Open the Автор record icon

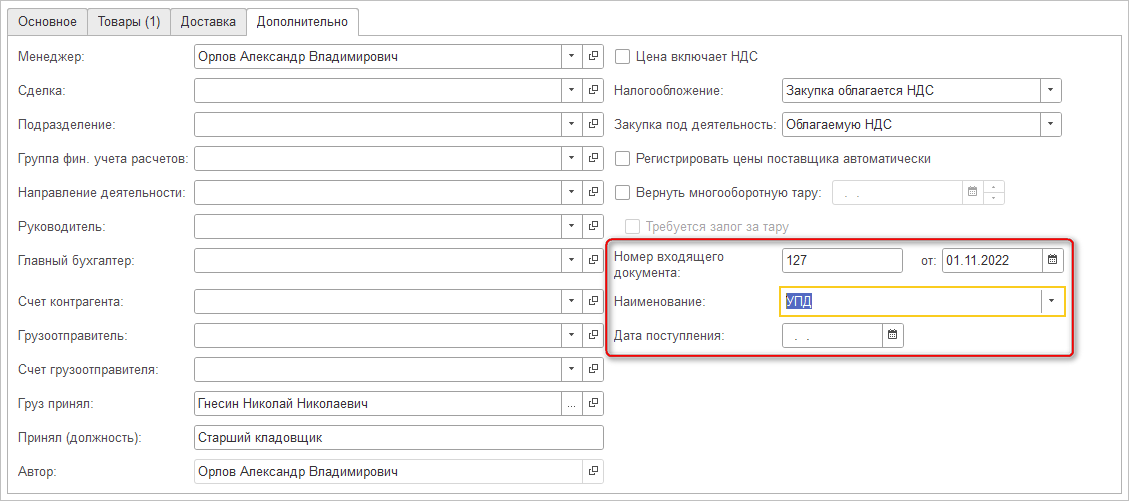(x=593, y=471)
